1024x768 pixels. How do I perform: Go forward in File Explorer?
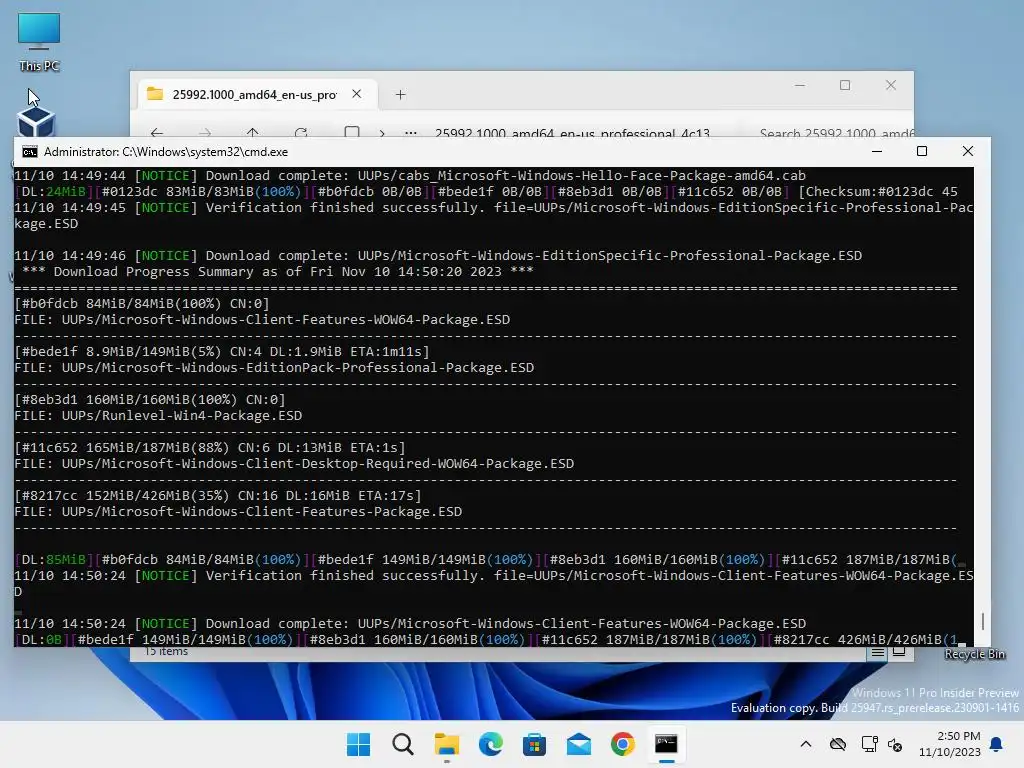click(x=204, y=133)
